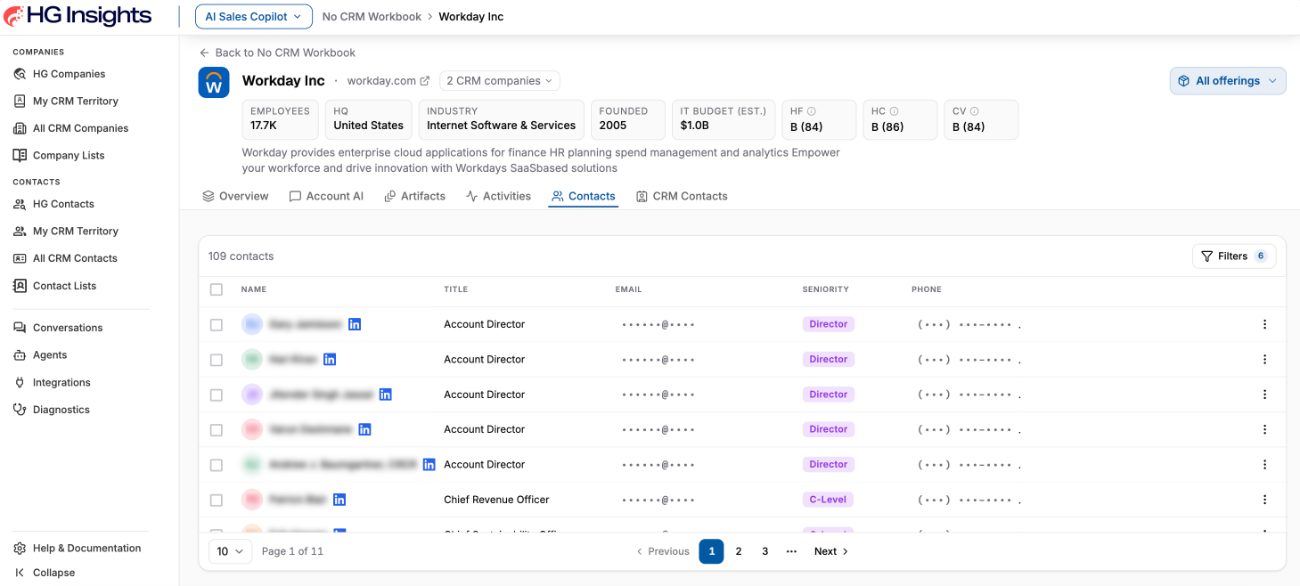The width and height of the screenshot is (1300, 586).
Task: Show HF score info tooltip icon
Action: (811, 111)
